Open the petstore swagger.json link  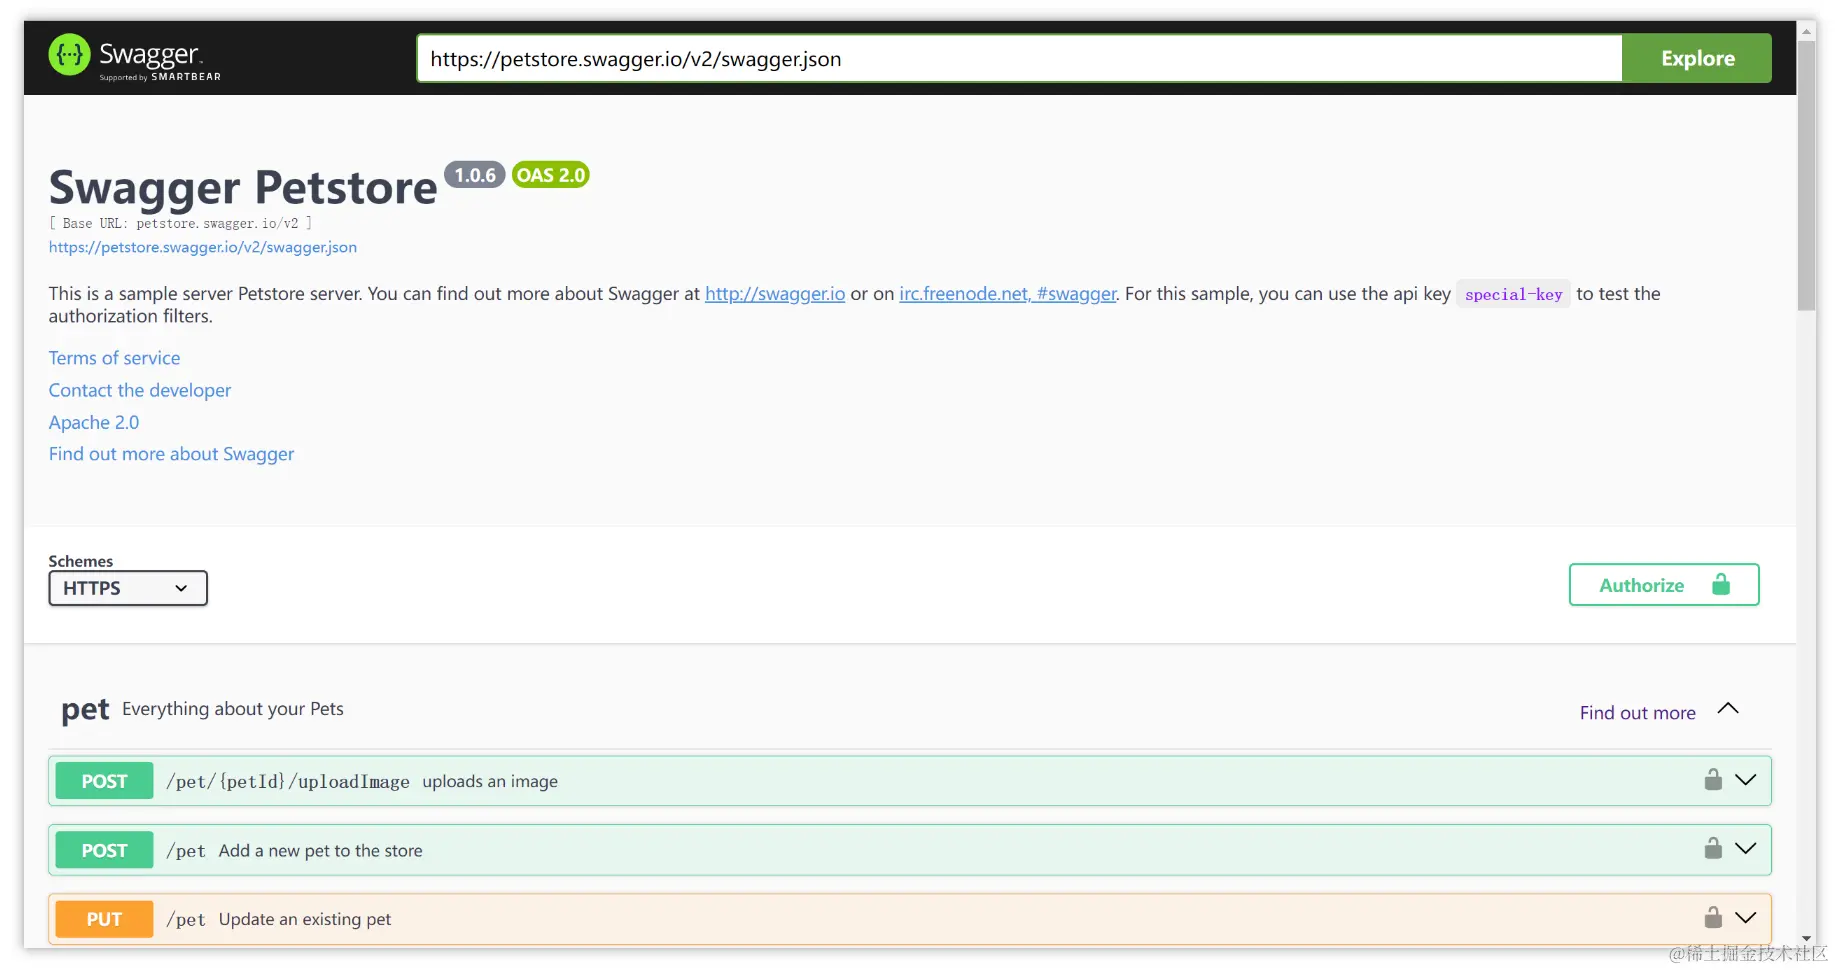click(x=202, y=247)
